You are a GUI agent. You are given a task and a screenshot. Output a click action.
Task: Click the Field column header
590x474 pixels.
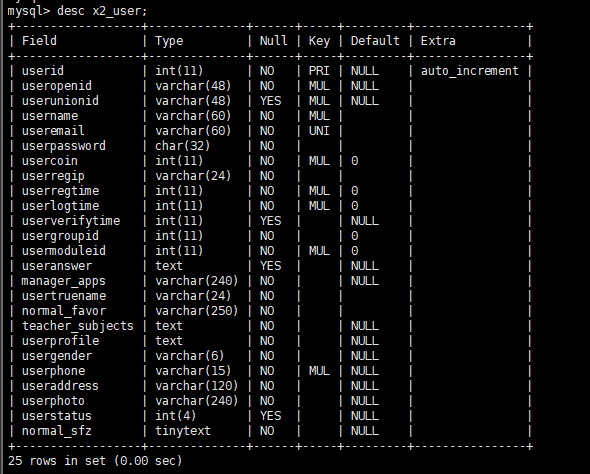click(39, 41)
